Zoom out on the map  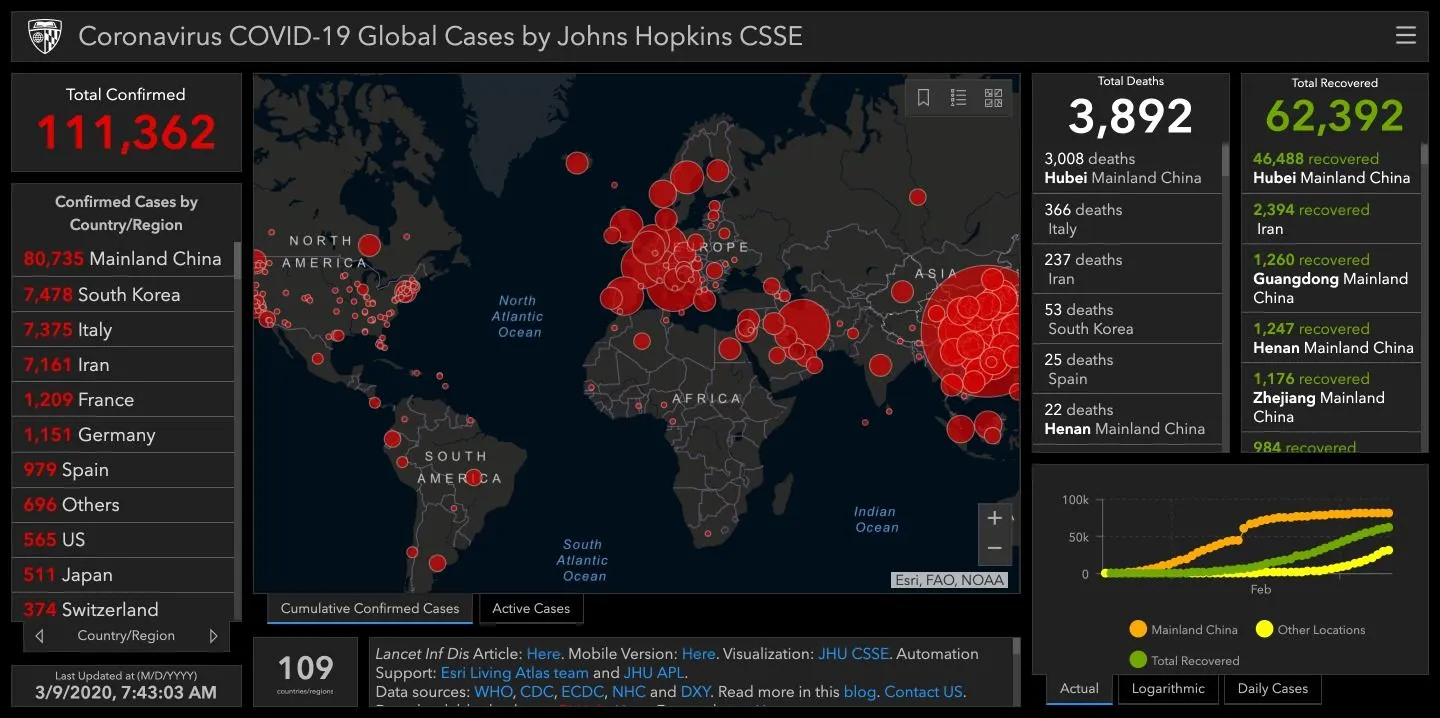click(x=994, y=548)
